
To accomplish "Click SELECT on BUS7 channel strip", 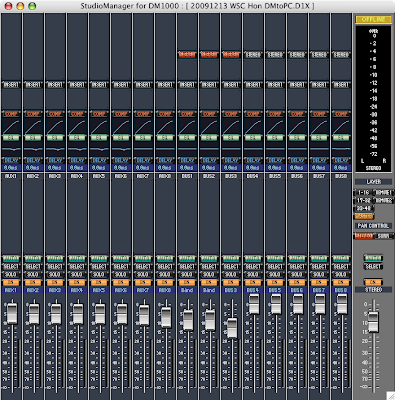I will (x=319, y=267).
